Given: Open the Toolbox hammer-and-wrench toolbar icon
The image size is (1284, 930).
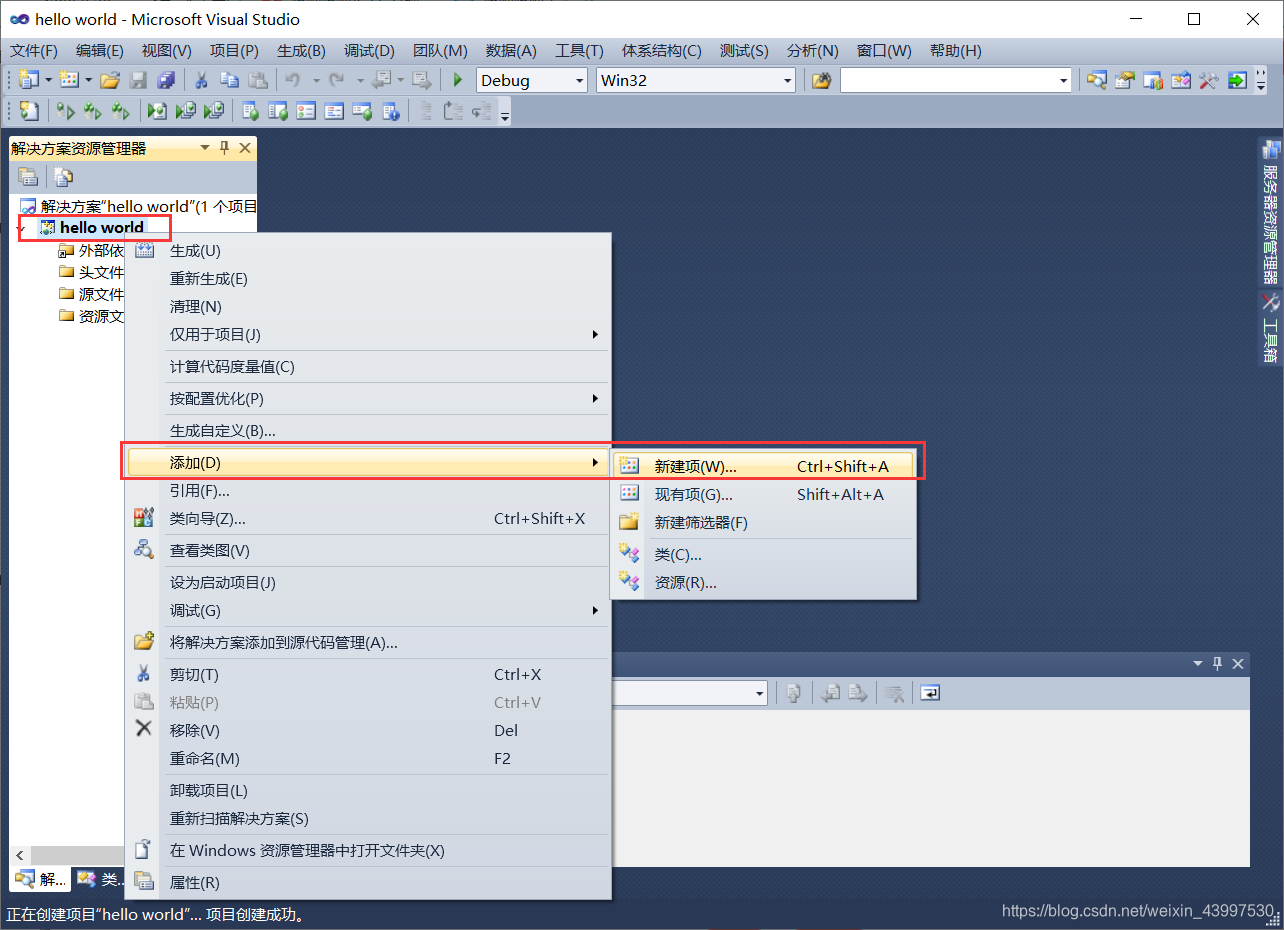Looking at the screenshot, I should (x=1209, y=80).
